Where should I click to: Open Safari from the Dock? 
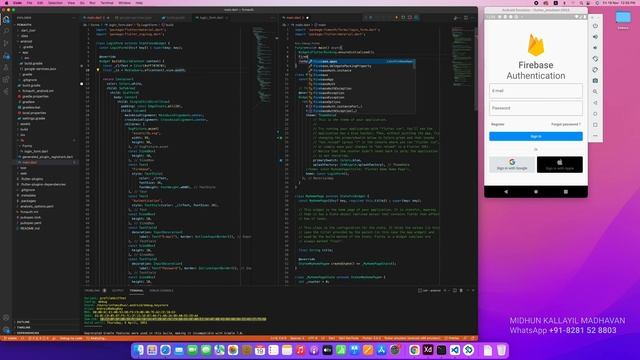point(165,350)
